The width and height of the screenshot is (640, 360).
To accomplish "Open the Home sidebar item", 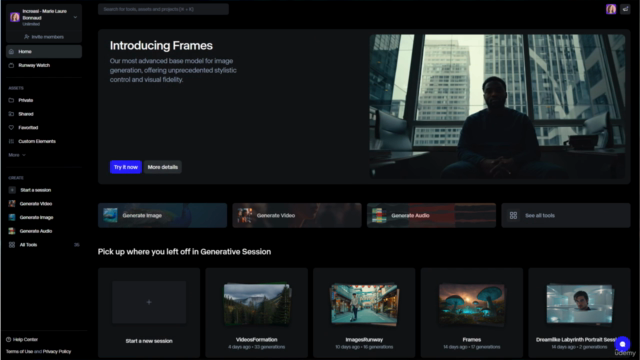I will pos(44,51).
